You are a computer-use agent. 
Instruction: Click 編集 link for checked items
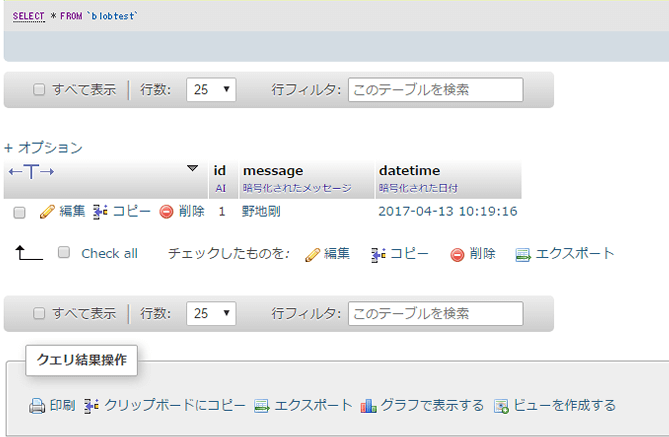tap(337, 253)
